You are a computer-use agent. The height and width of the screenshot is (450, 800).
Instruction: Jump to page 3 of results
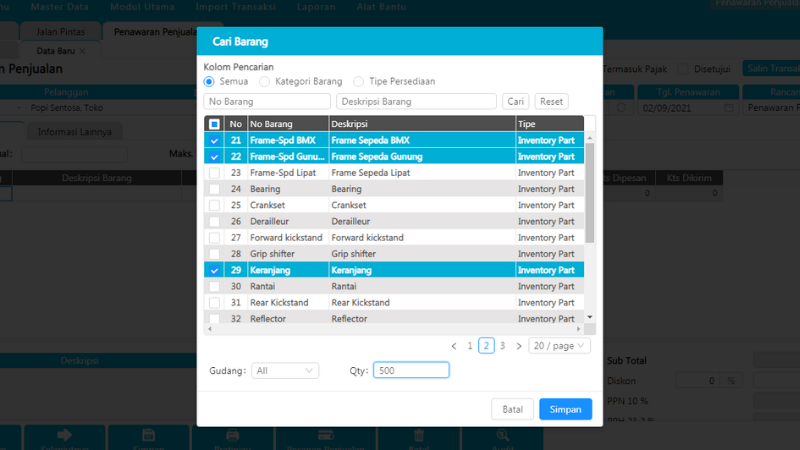click(502, 345)
